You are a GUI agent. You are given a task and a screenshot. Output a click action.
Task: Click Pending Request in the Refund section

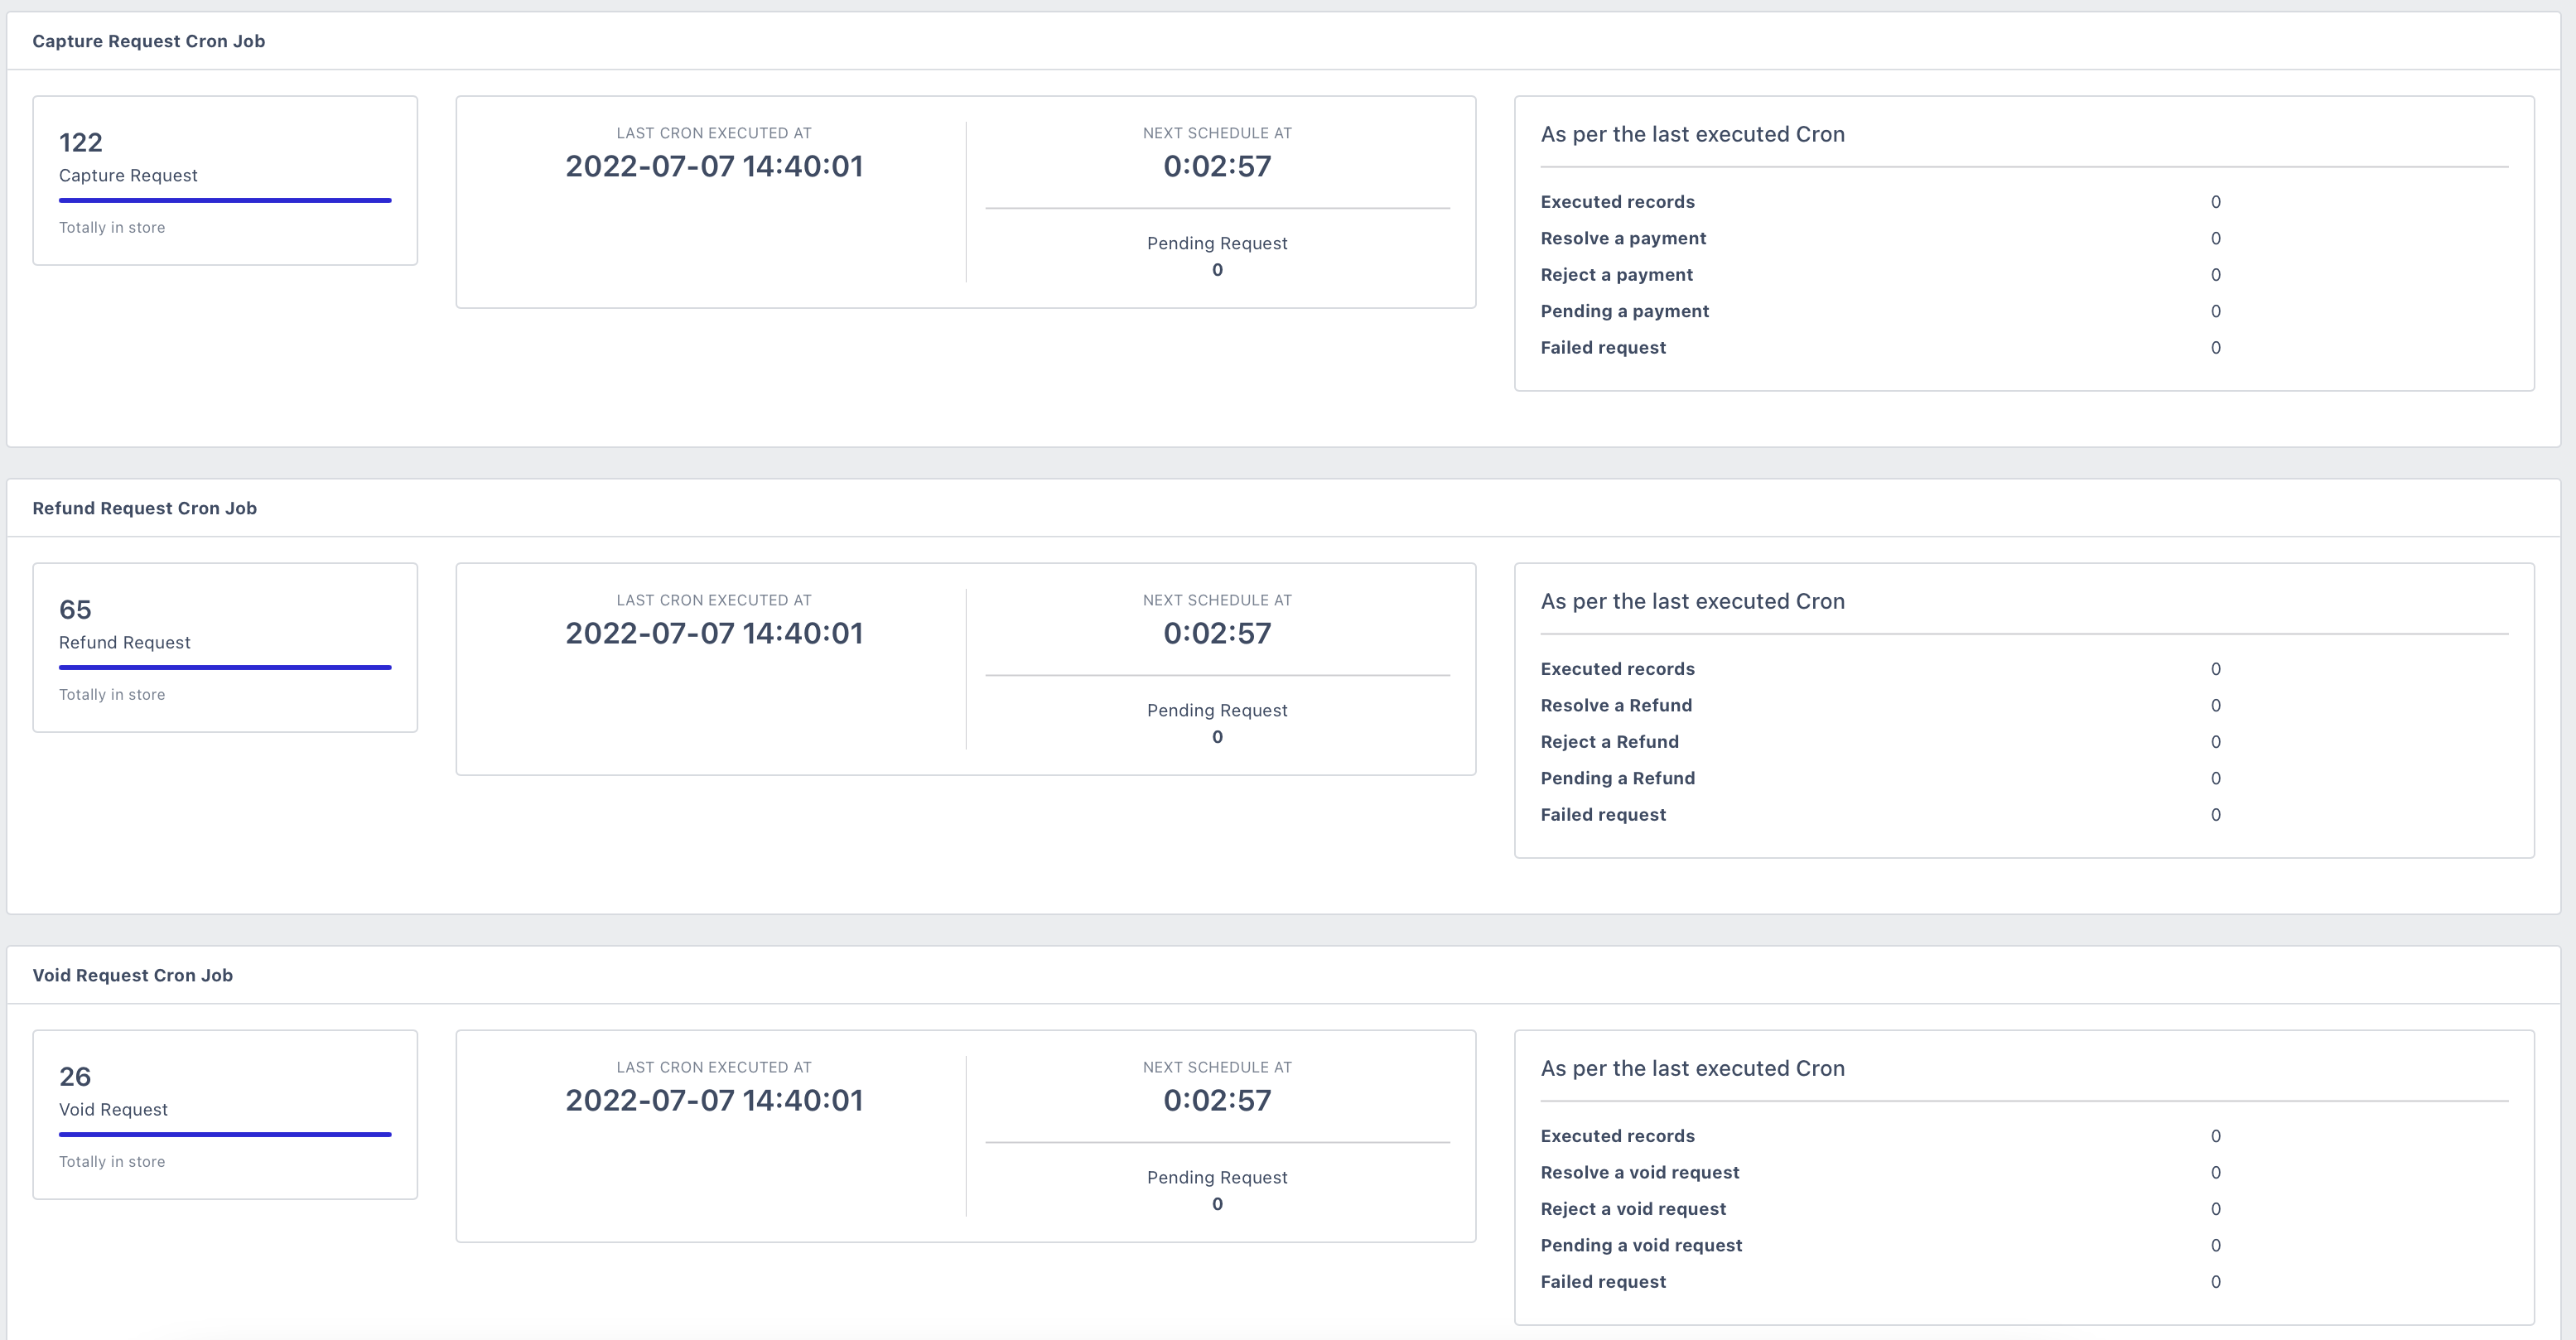[x=1217, y=710]
